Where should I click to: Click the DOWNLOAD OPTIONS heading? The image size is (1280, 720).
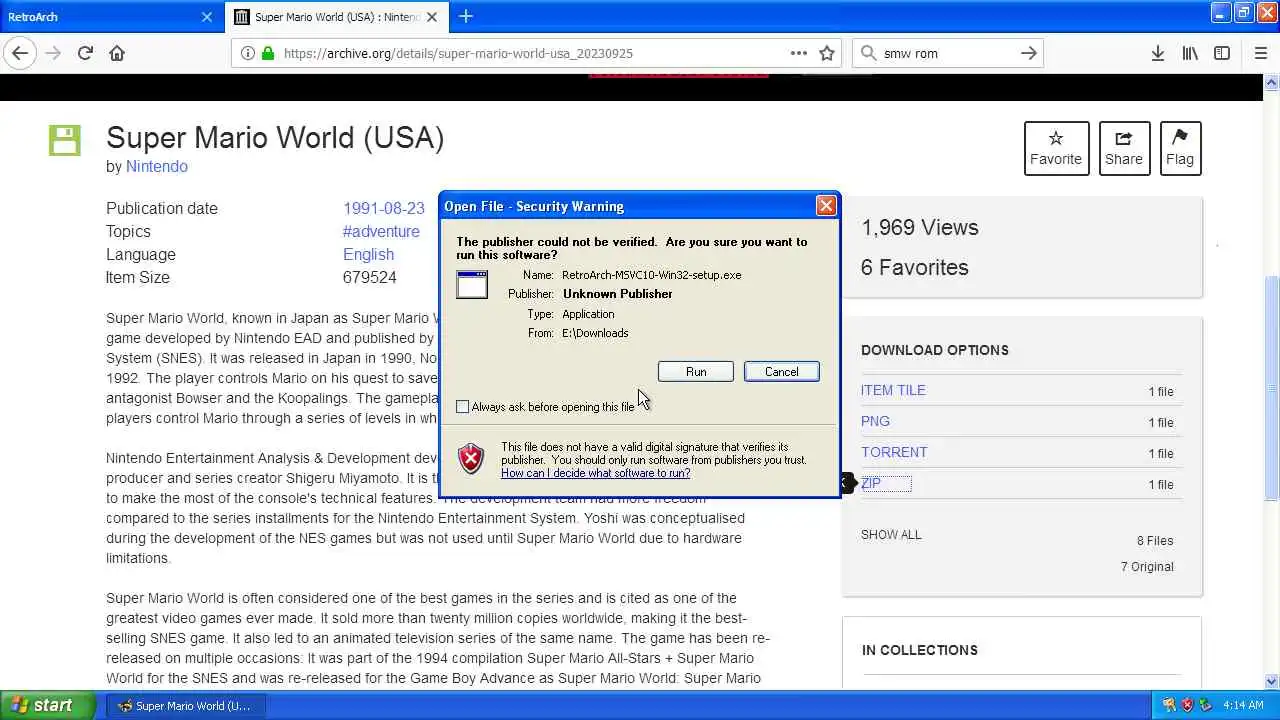(x=935, y=350)
